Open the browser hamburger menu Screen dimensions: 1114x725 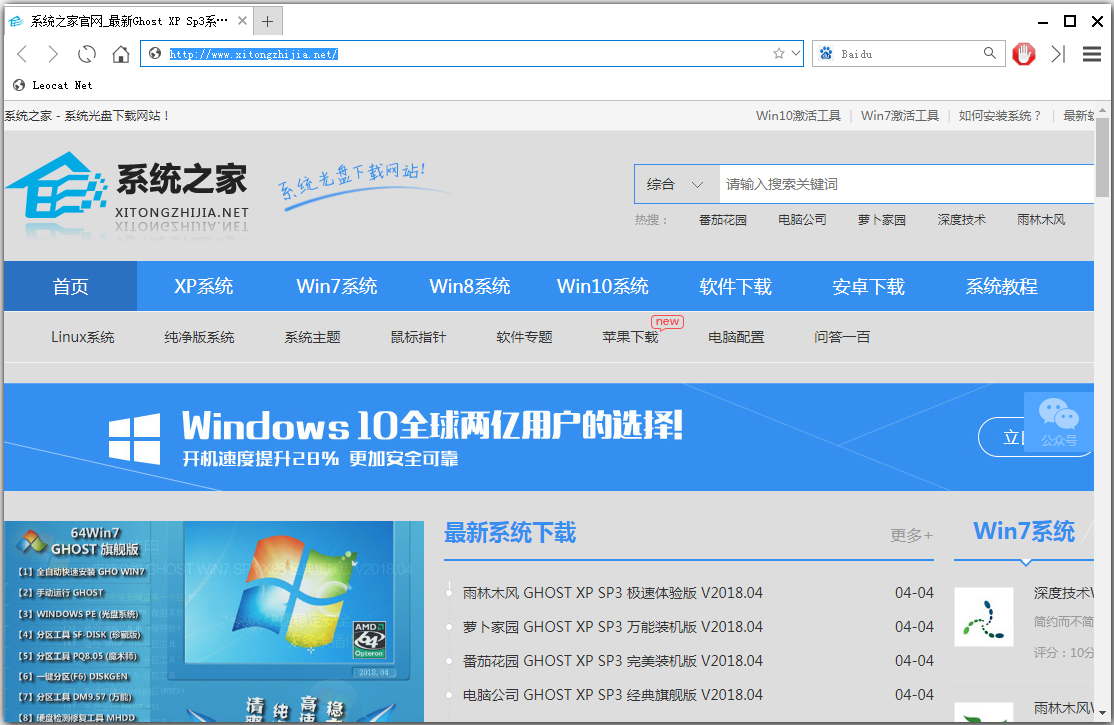1092,54
